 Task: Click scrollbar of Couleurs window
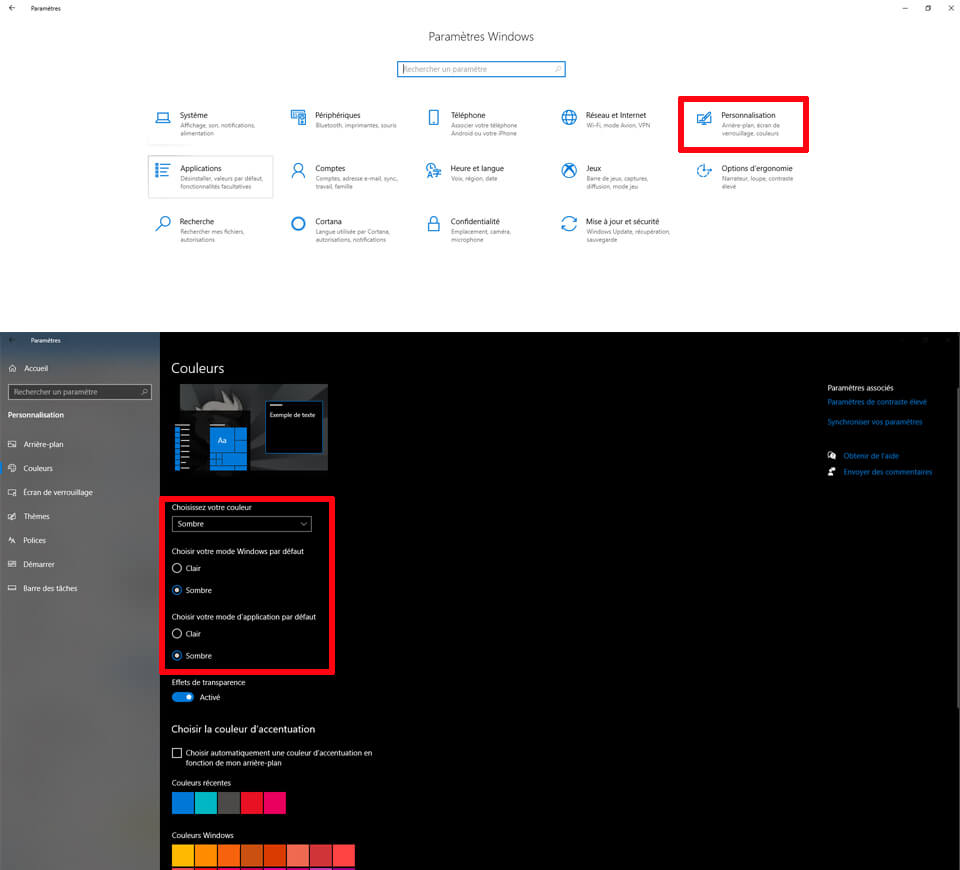pyautogui.click(x=958, y=547)
